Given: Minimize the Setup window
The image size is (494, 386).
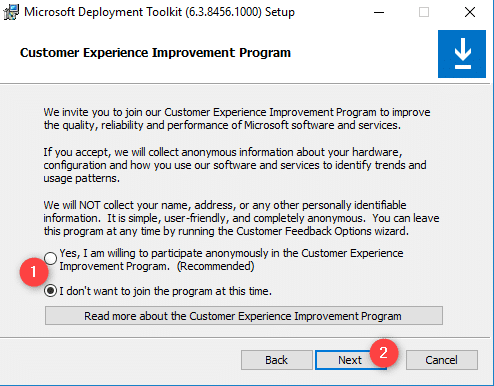Looking at the screenshot, I should click(379, 12).
